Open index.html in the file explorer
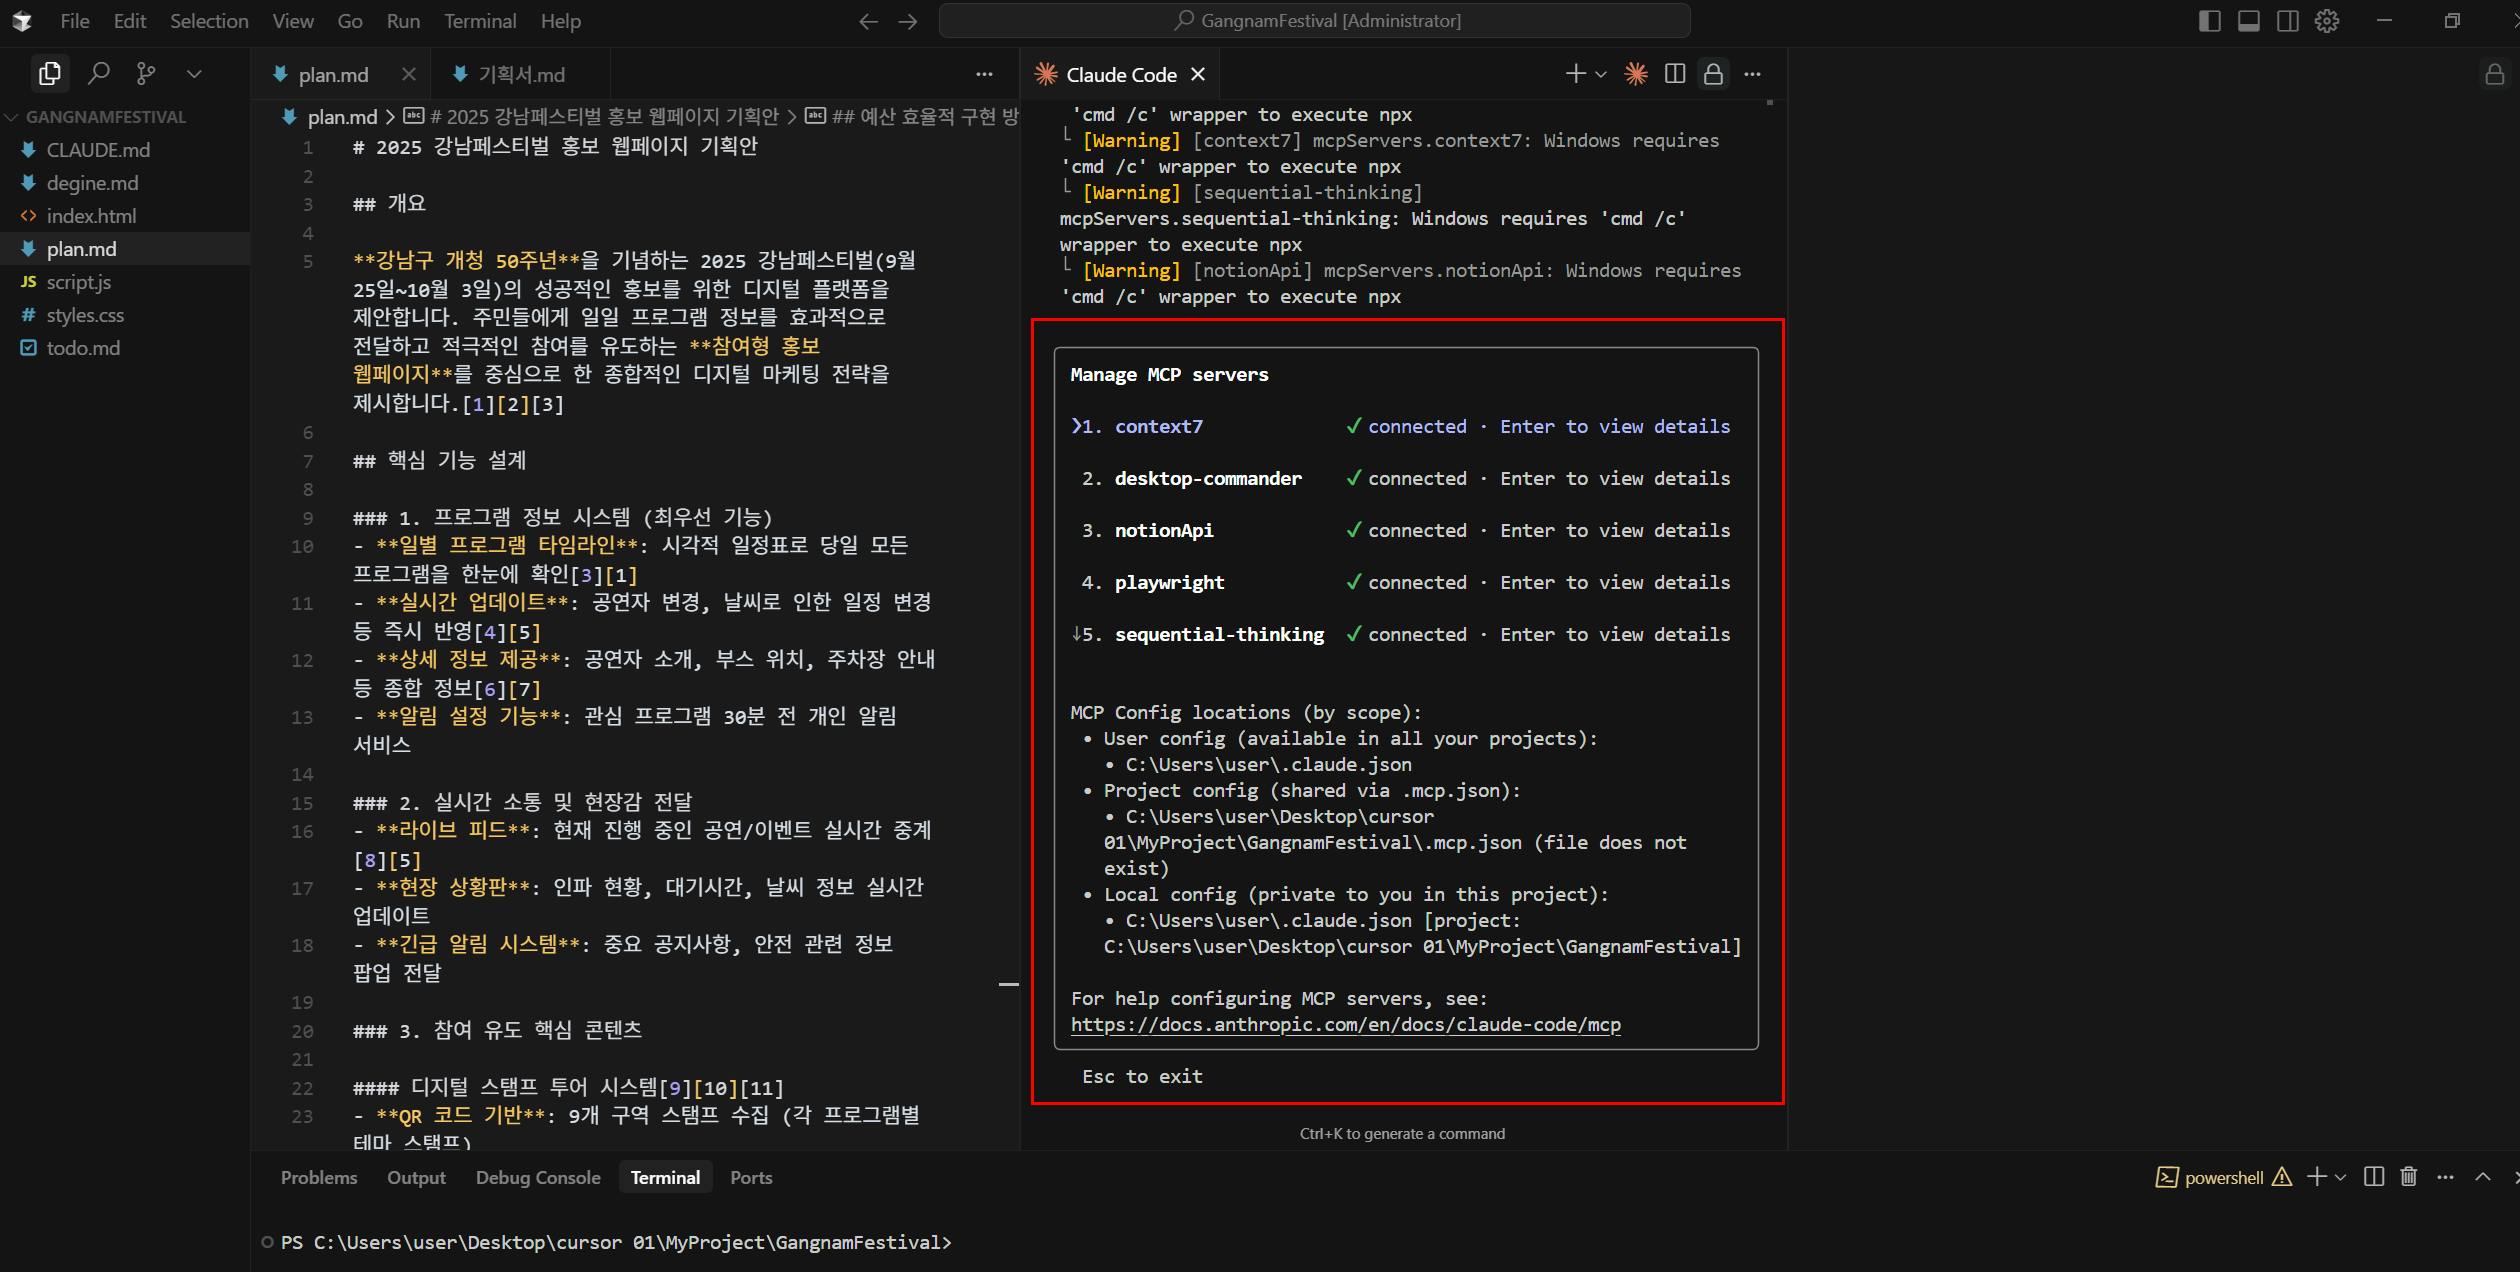 [x=91, y=216]
